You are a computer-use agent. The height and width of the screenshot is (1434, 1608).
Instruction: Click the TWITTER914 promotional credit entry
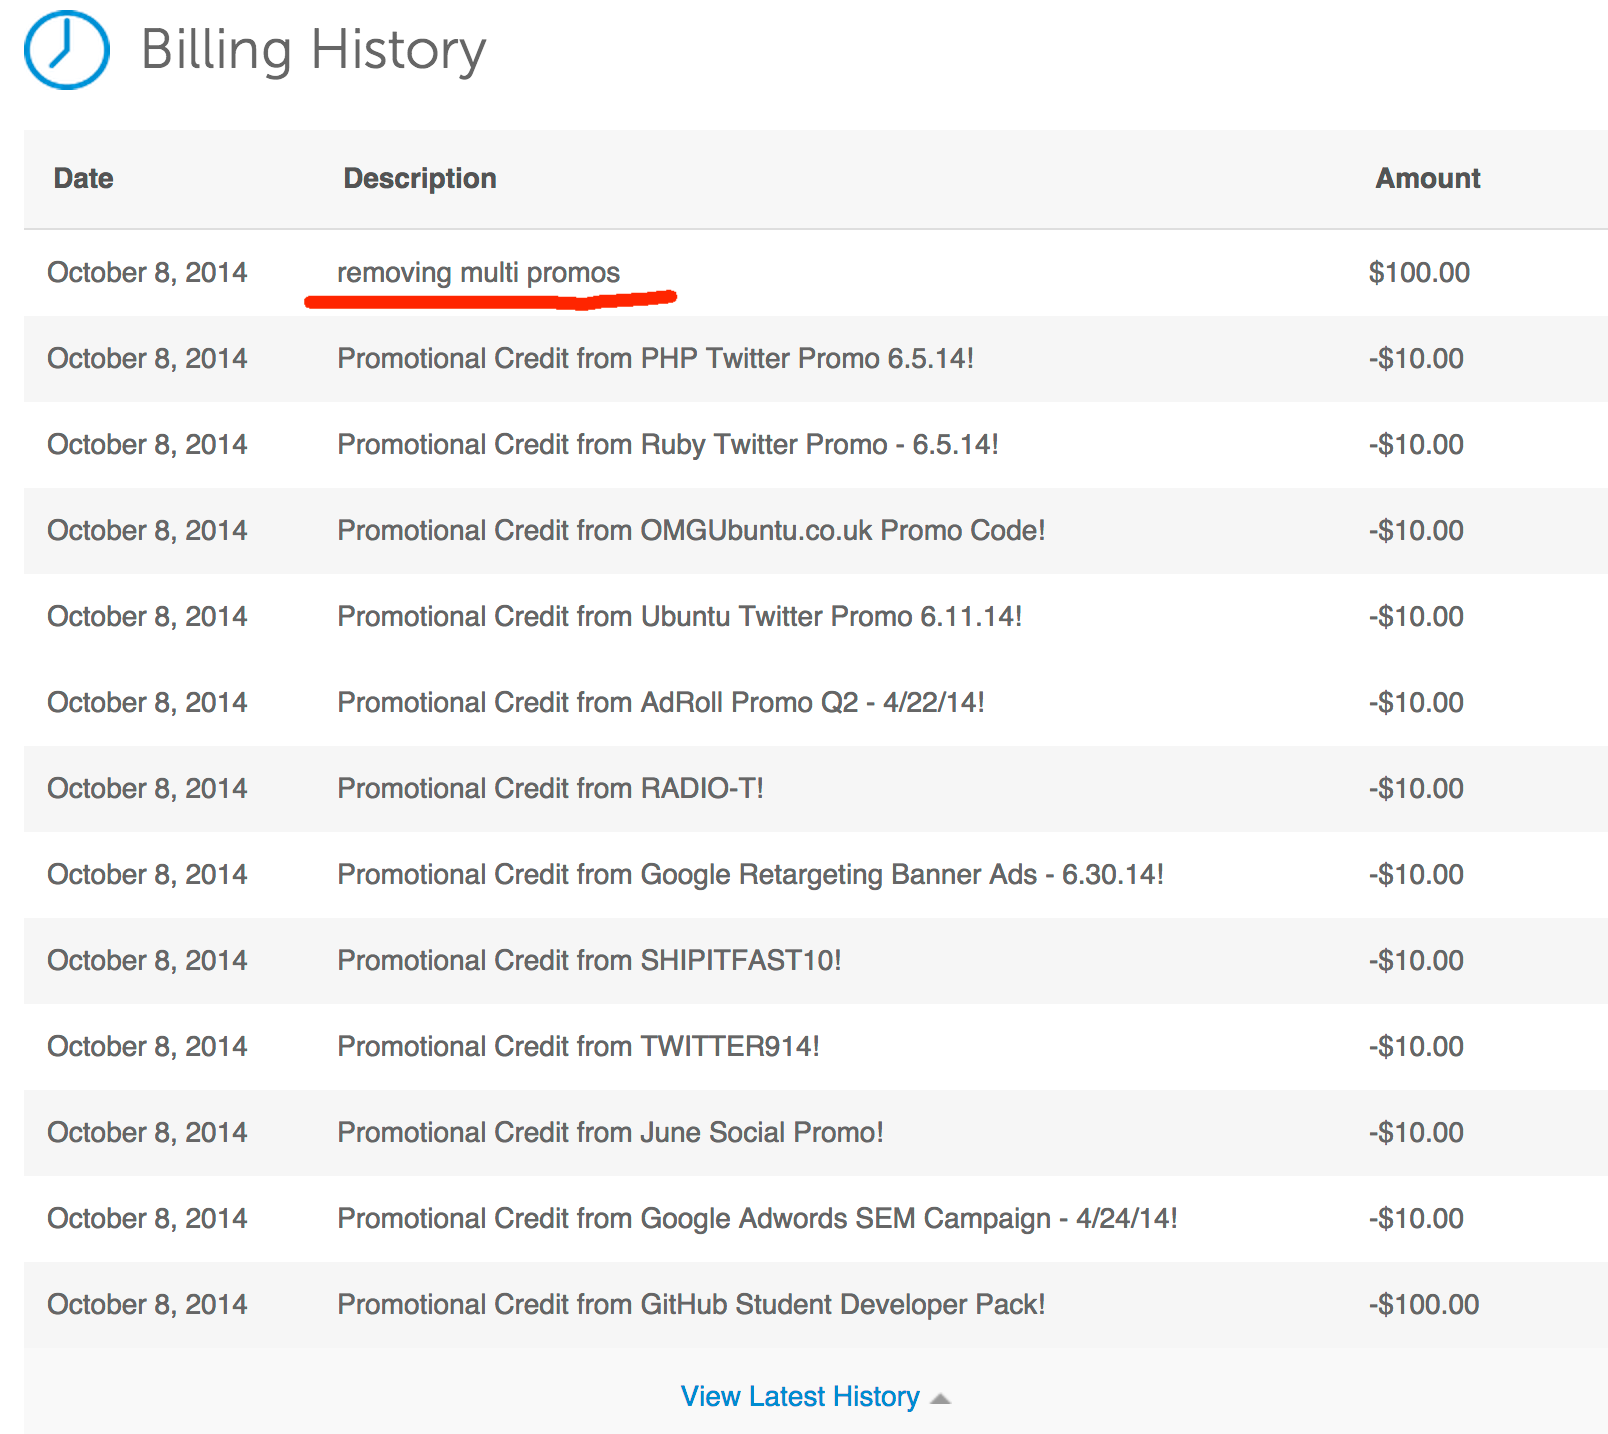point(578,1046)
